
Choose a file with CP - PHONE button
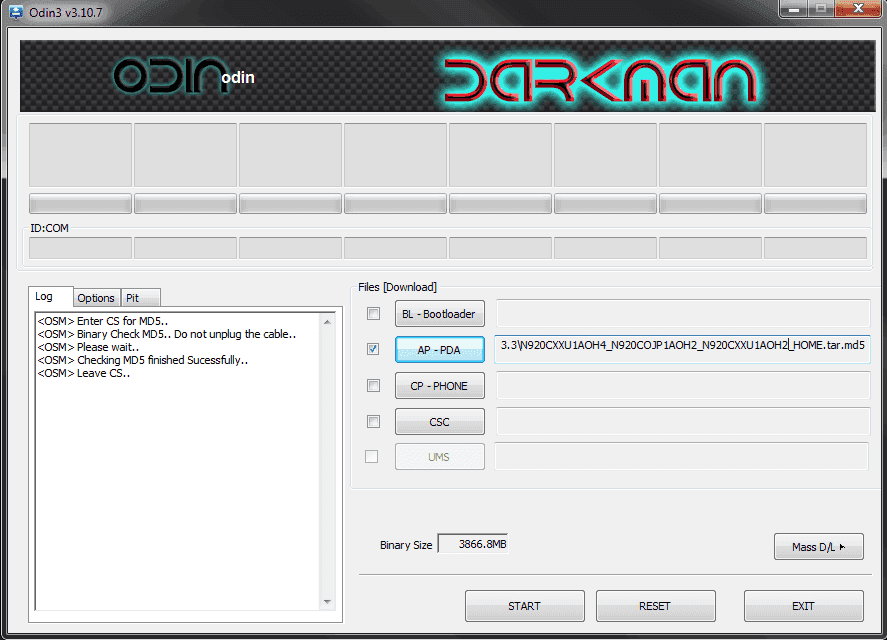pos(440,386)
